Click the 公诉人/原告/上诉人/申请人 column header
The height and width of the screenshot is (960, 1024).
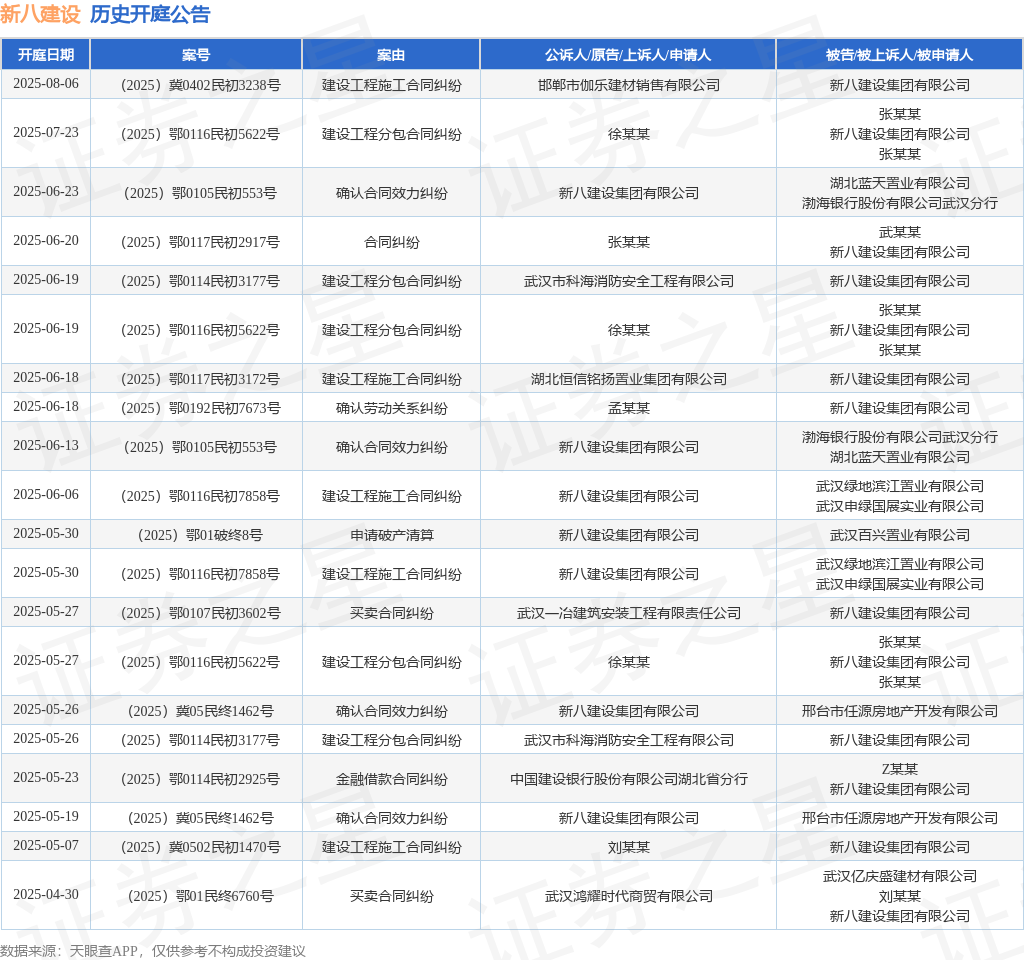click(x=628, y=55)
